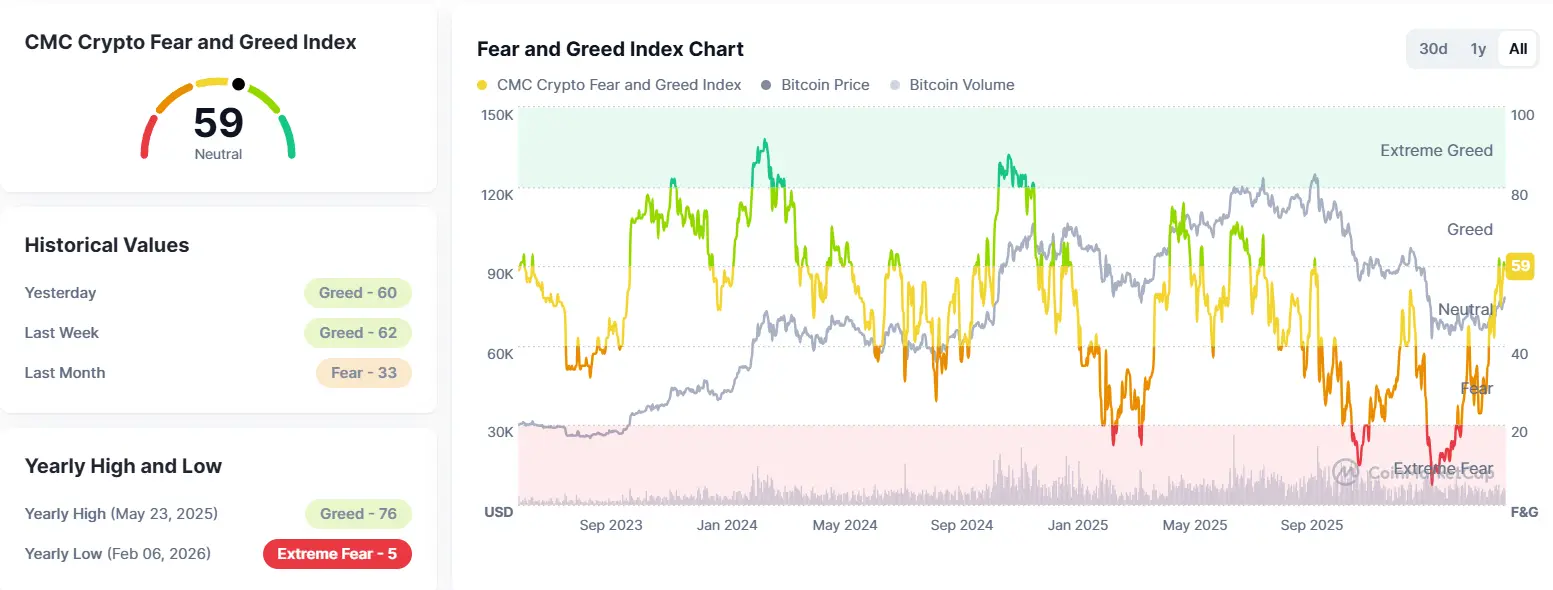The width and height of the screenshot is (1553, 590).
Task: Click the CoinMarketCap watermark logo on the chart
Action: click(1346, 472)
